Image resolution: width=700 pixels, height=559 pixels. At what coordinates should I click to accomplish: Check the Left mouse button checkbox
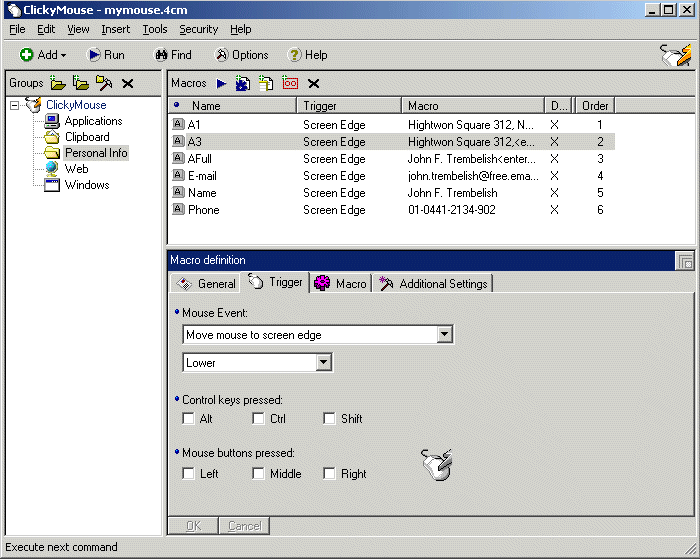188,474
